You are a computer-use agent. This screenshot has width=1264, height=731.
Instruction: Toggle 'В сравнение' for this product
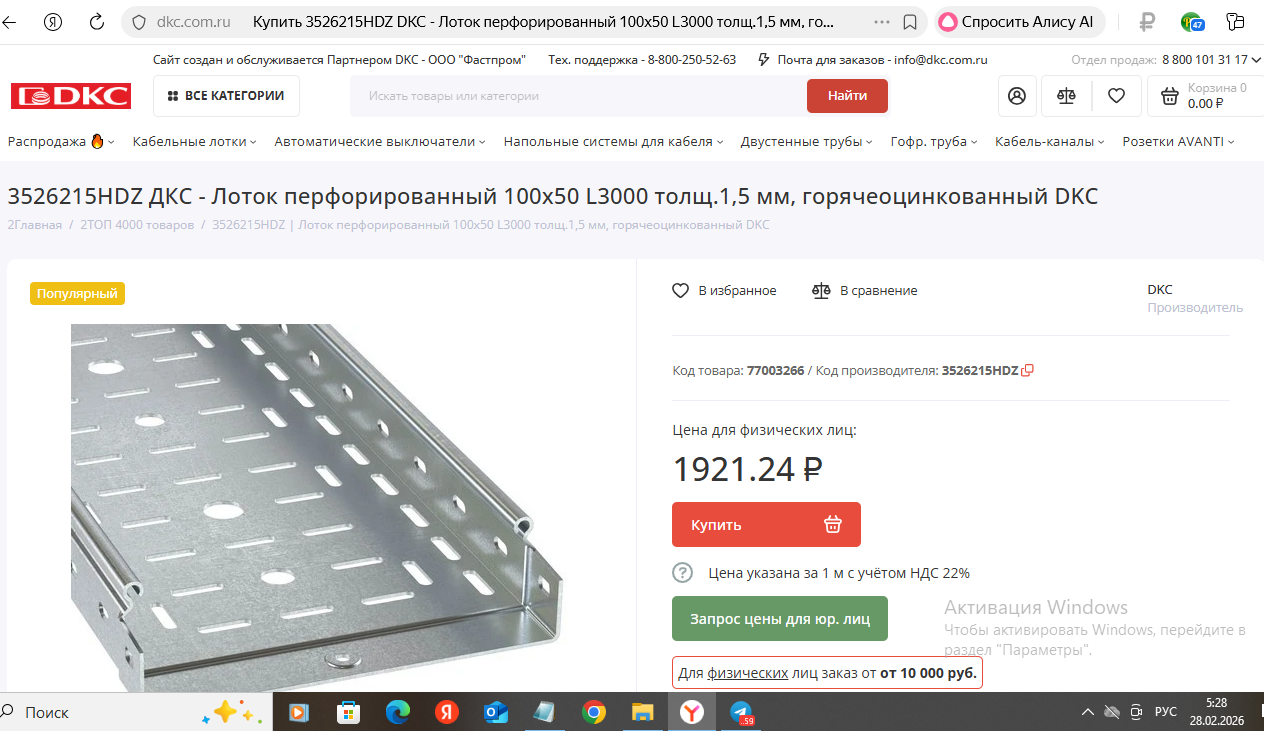[865, 291]
